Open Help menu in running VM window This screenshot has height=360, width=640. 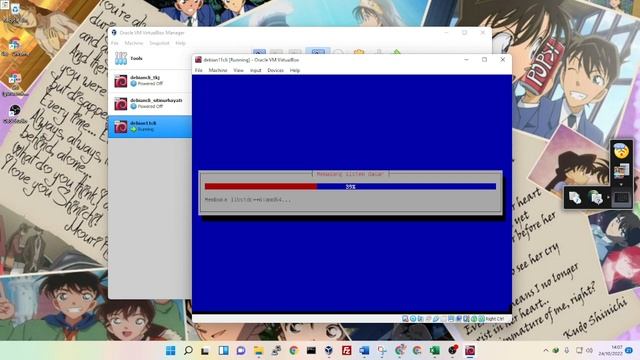coord(295,70)
